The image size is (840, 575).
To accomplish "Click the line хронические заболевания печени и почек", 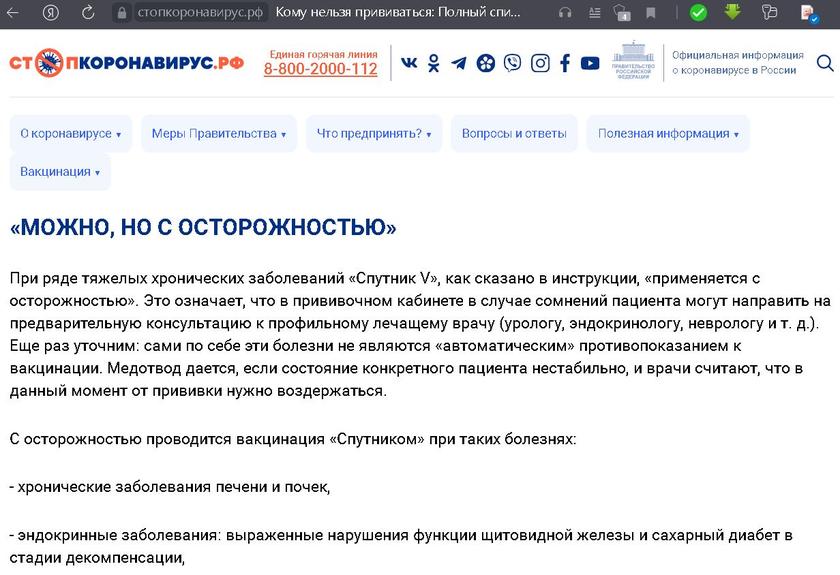I will coord(170,487).
